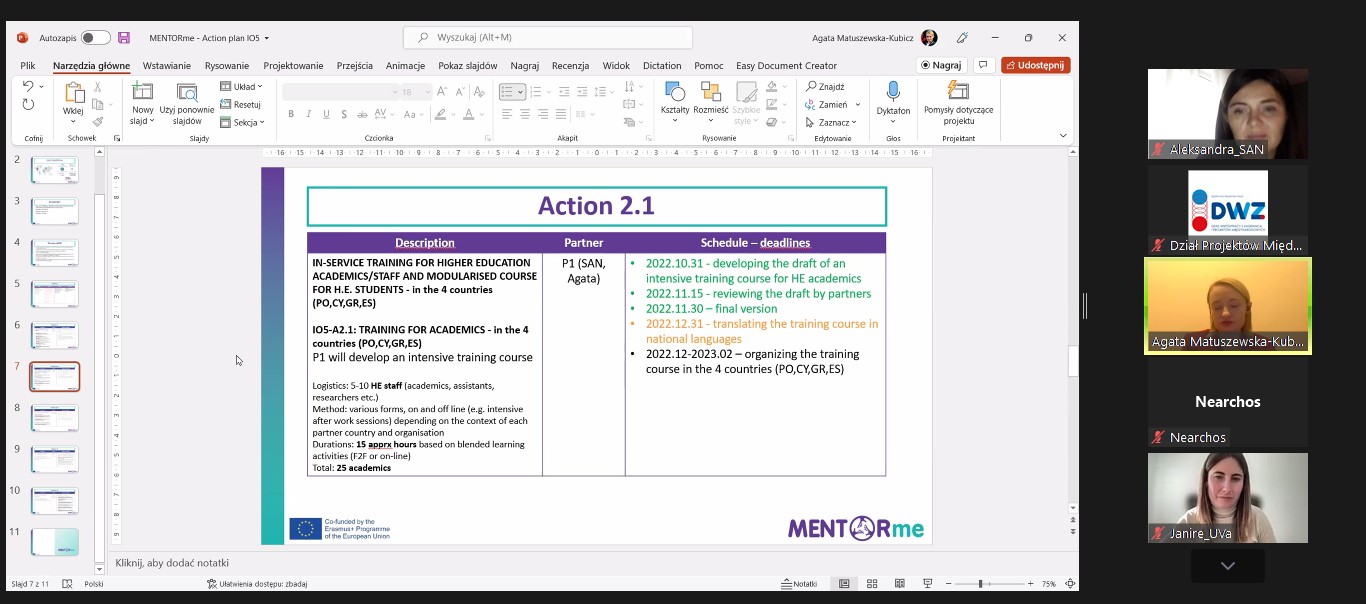Start slideshow from the status bar icon
Screen dimensions: 1366x604
[927, 584]
